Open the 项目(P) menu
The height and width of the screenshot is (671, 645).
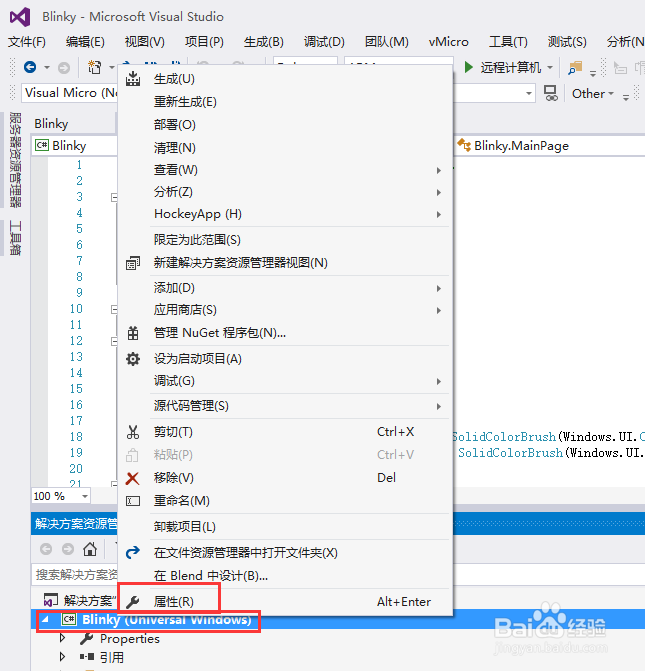pos(204,42)
